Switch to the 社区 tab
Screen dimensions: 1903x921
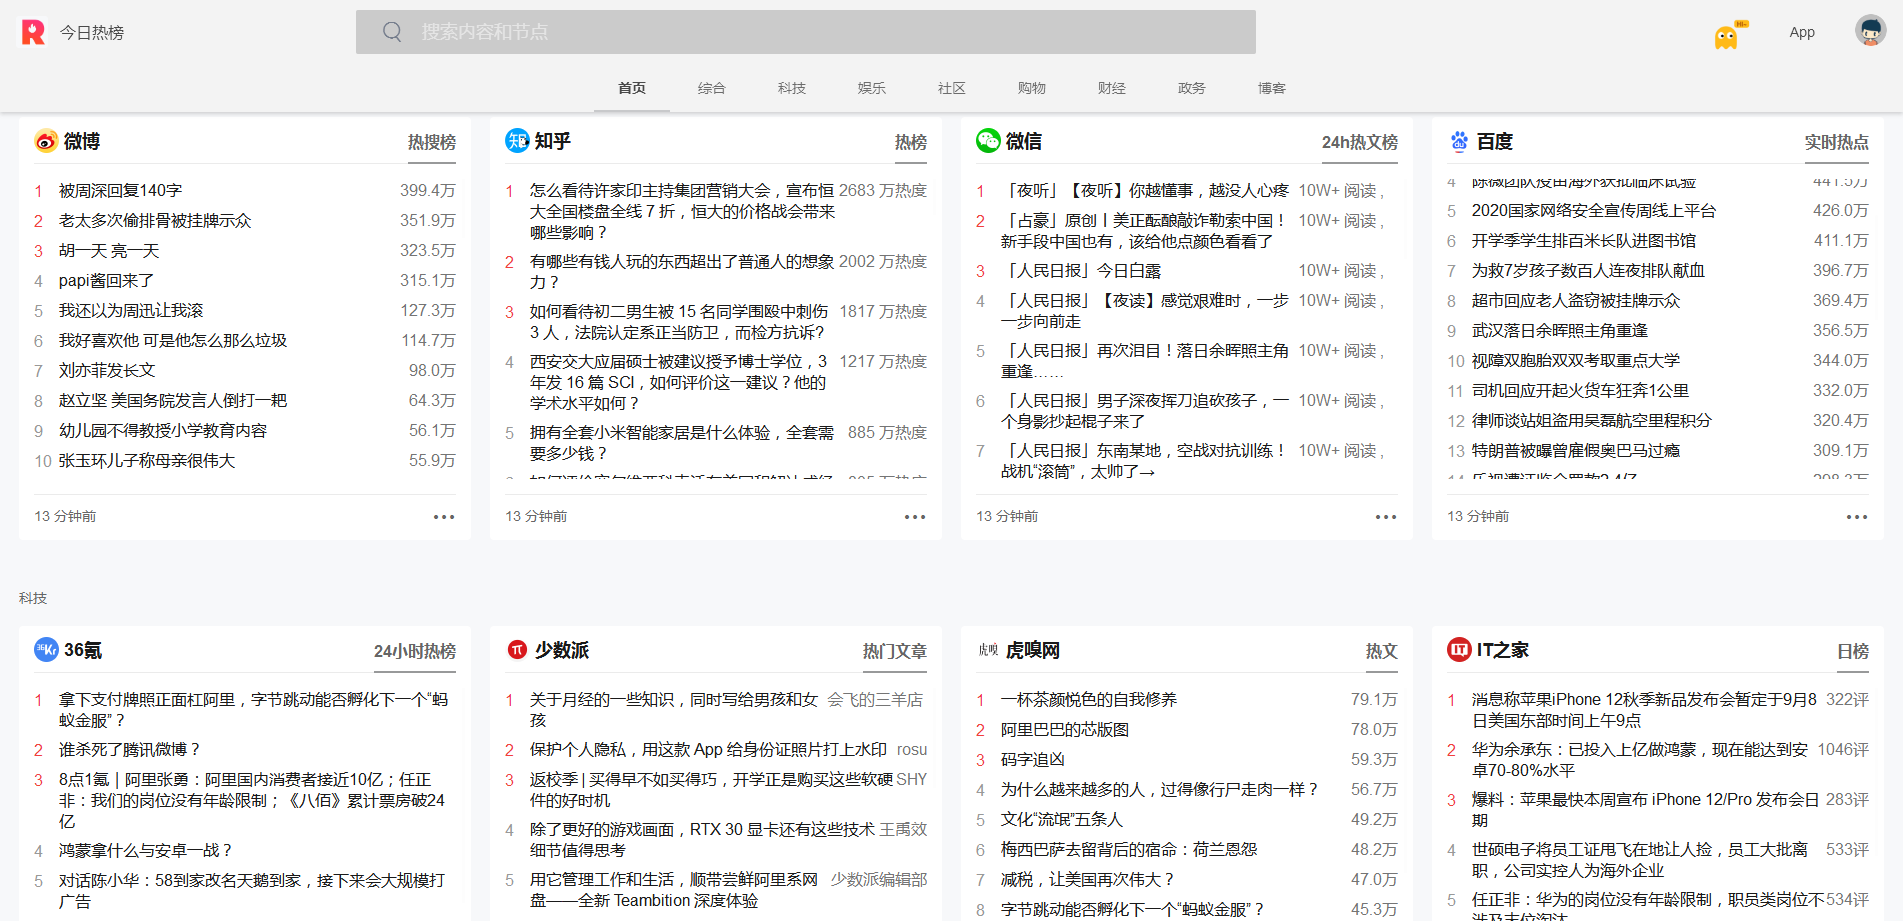tap(952, 88)
